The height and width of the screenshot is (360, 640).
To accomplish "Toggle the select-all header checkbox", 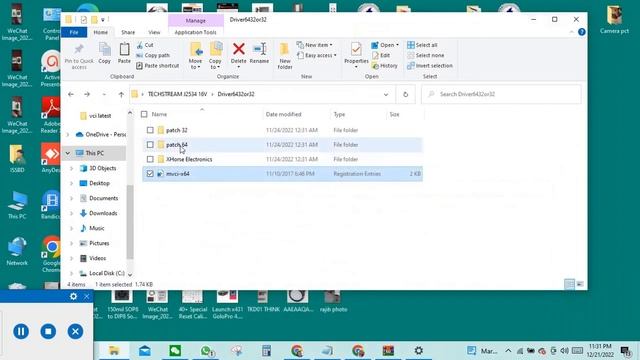I will (x=144, y=114).
